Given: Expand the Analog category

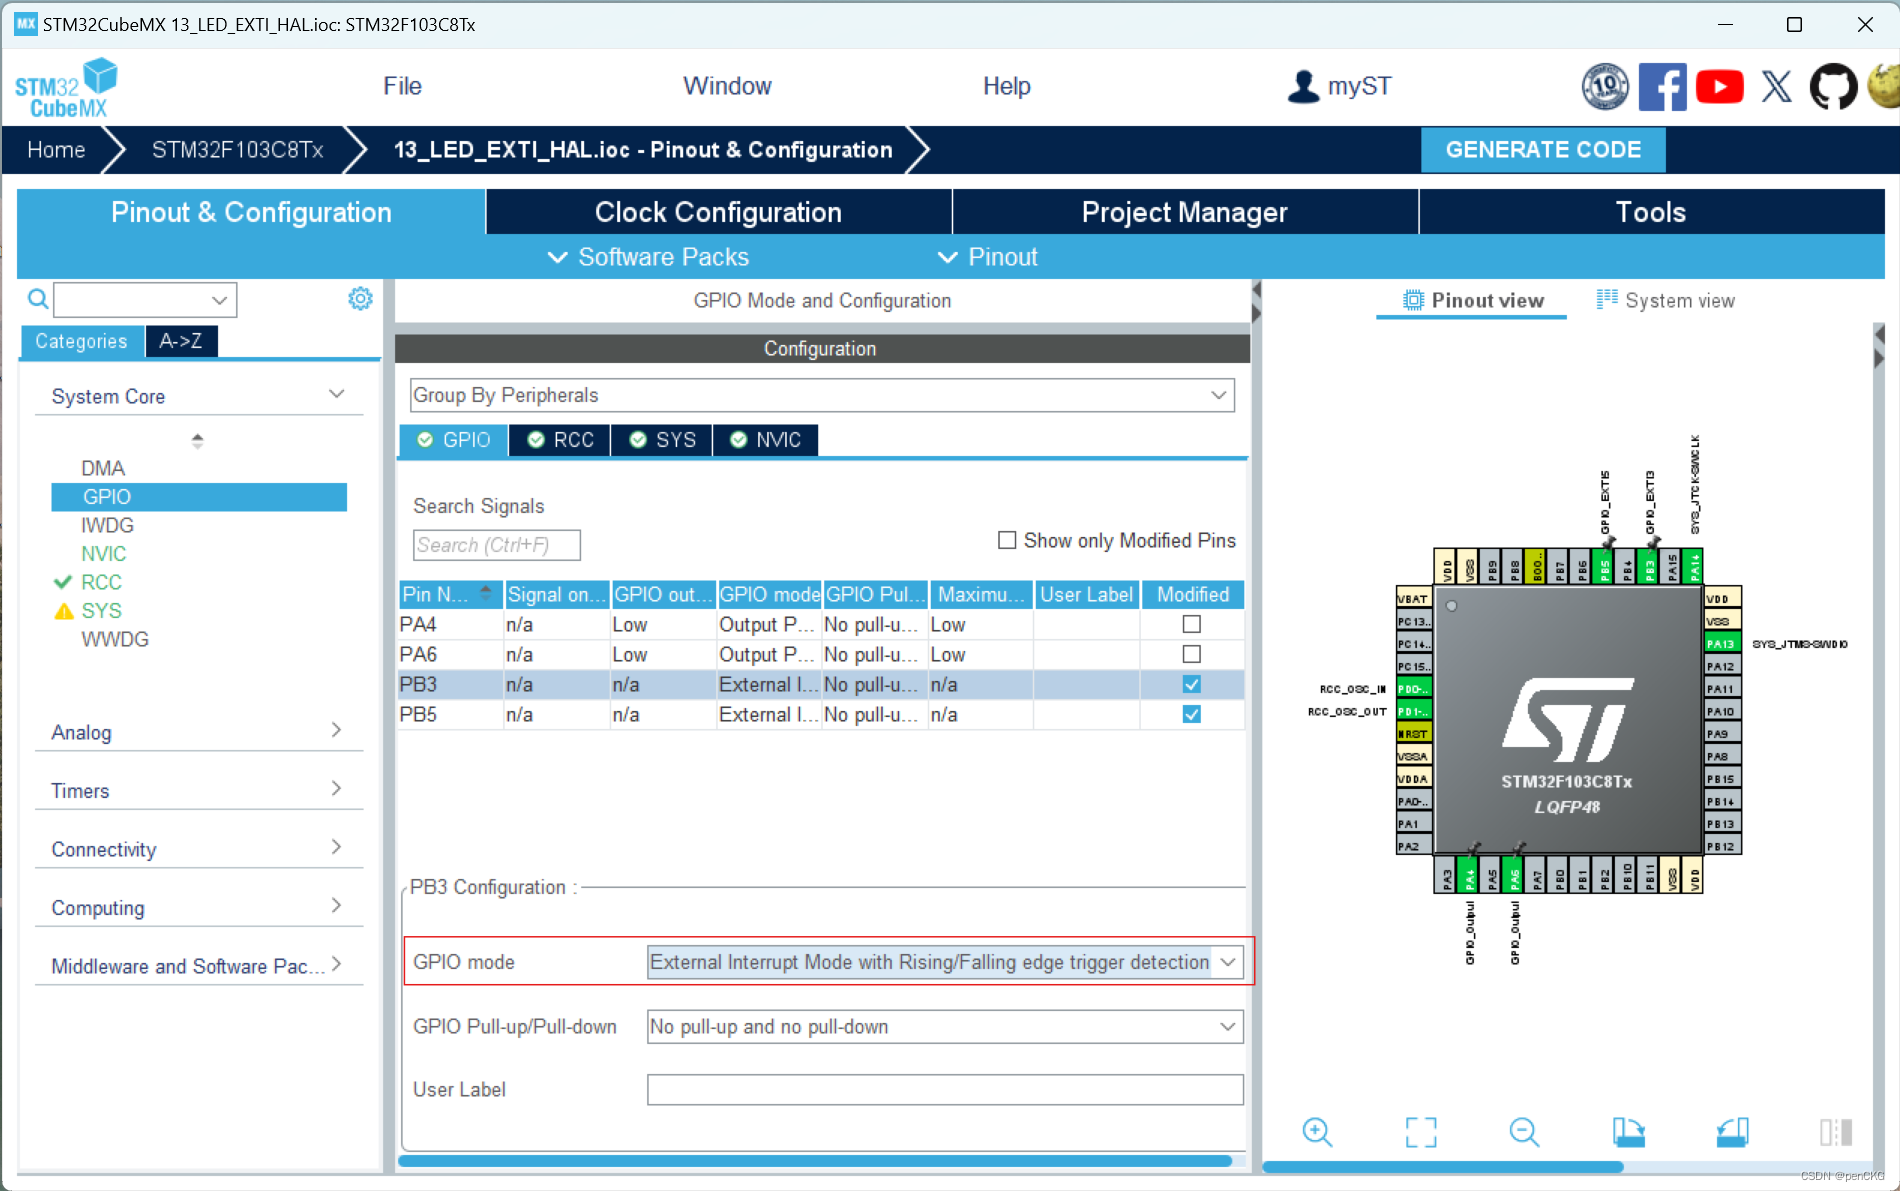Looking at the screenshot, I should [336, 731].
